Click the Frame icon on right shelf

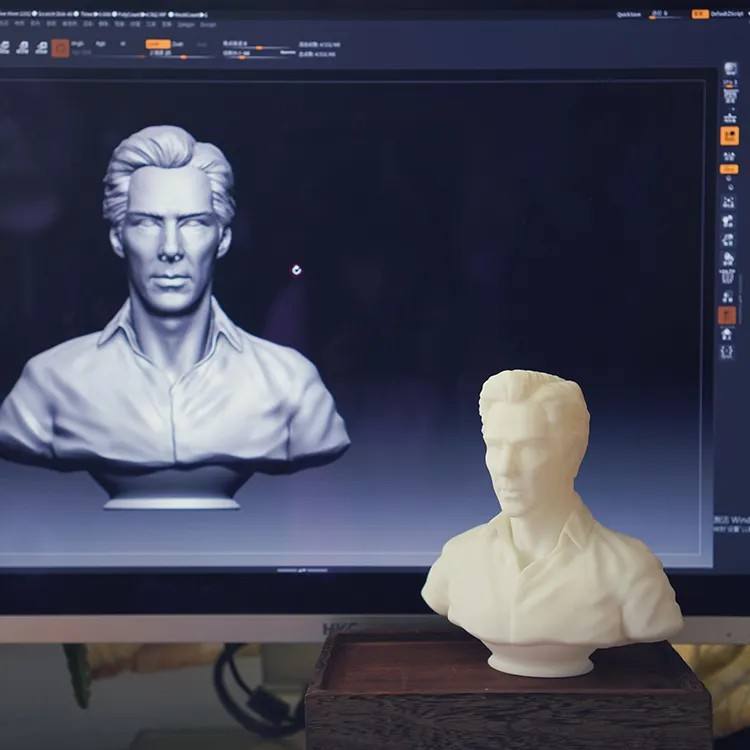728,202
